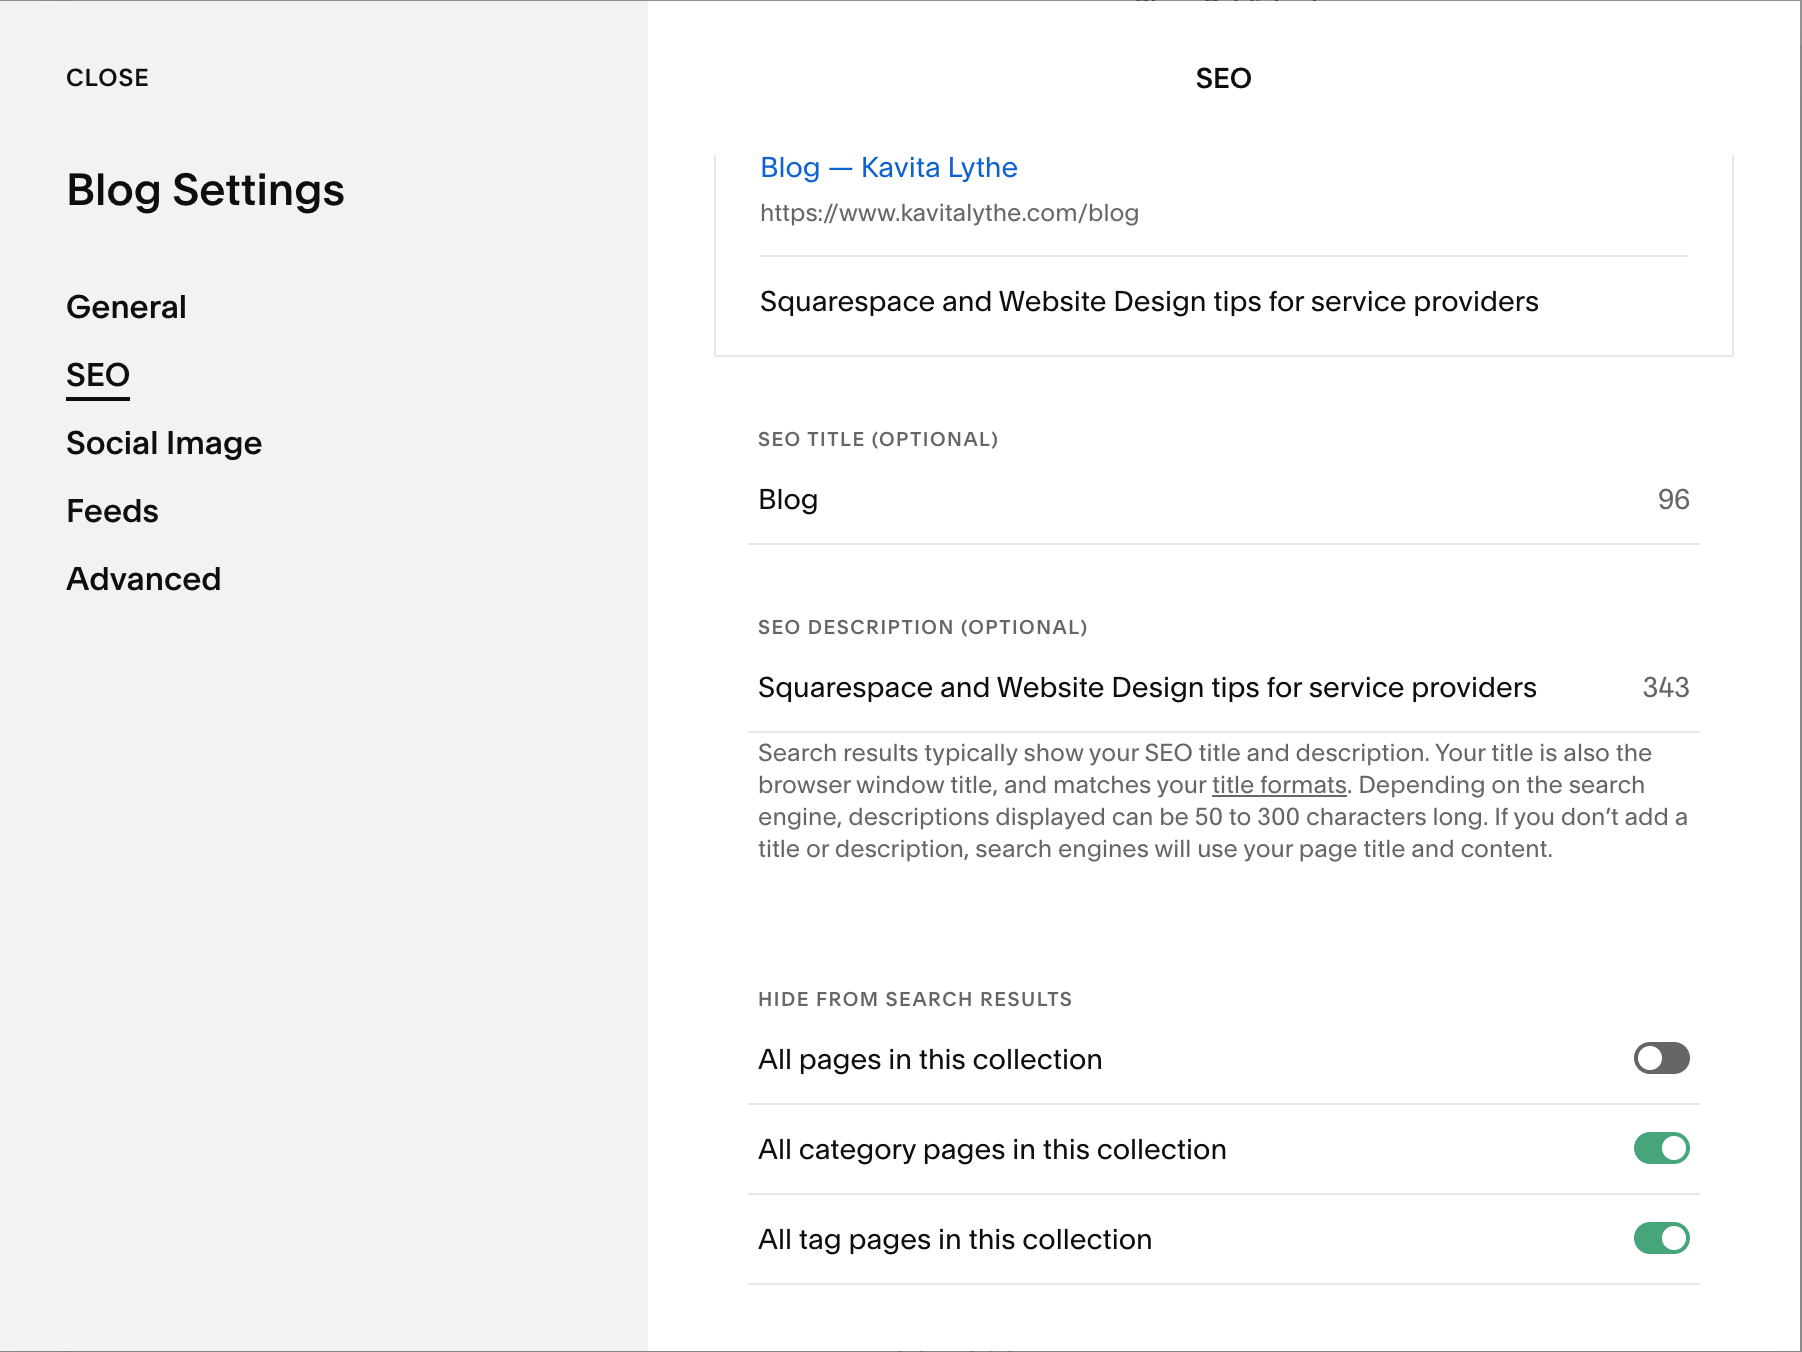Turn off hiding all category pages toggle
The width and height of the screenshot is (1802, 1352).
pos(1661,1148)
